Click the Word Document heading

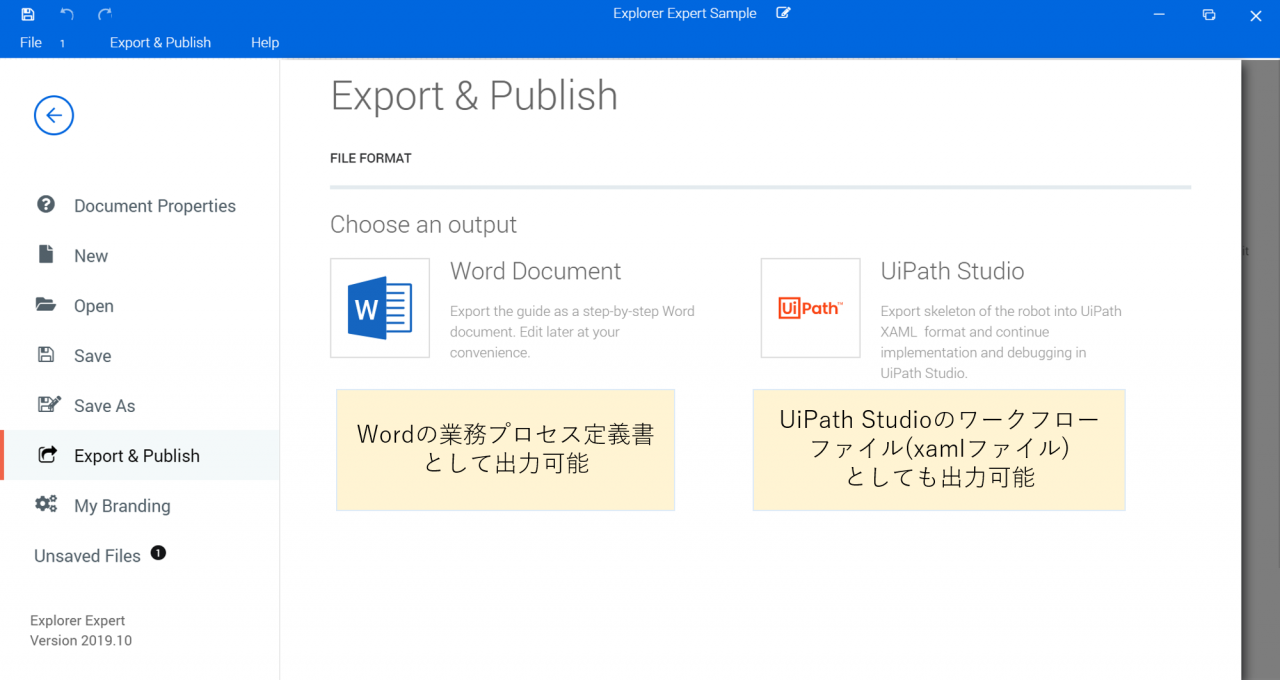tap(535, 271)
